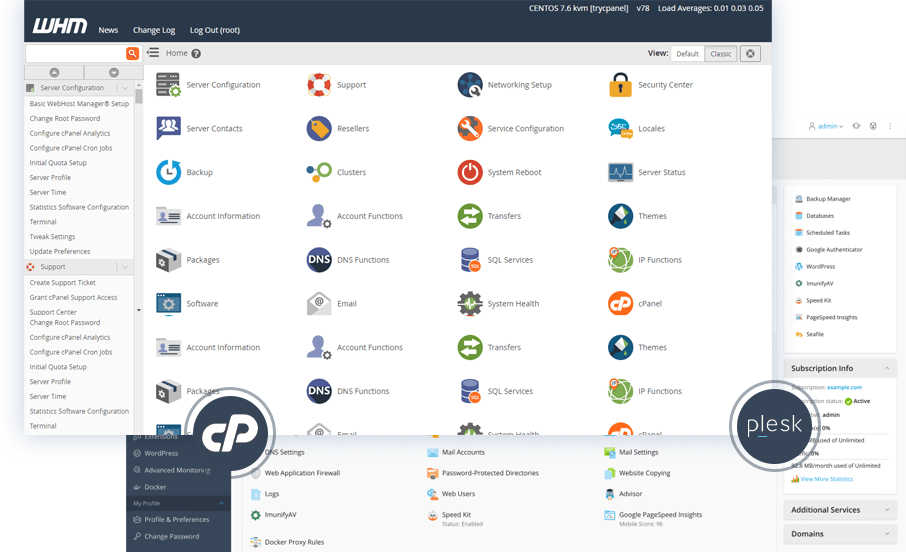Click the orange search icon
The width and height of the screenshot is (906, 552).
(x=132, y=53)
